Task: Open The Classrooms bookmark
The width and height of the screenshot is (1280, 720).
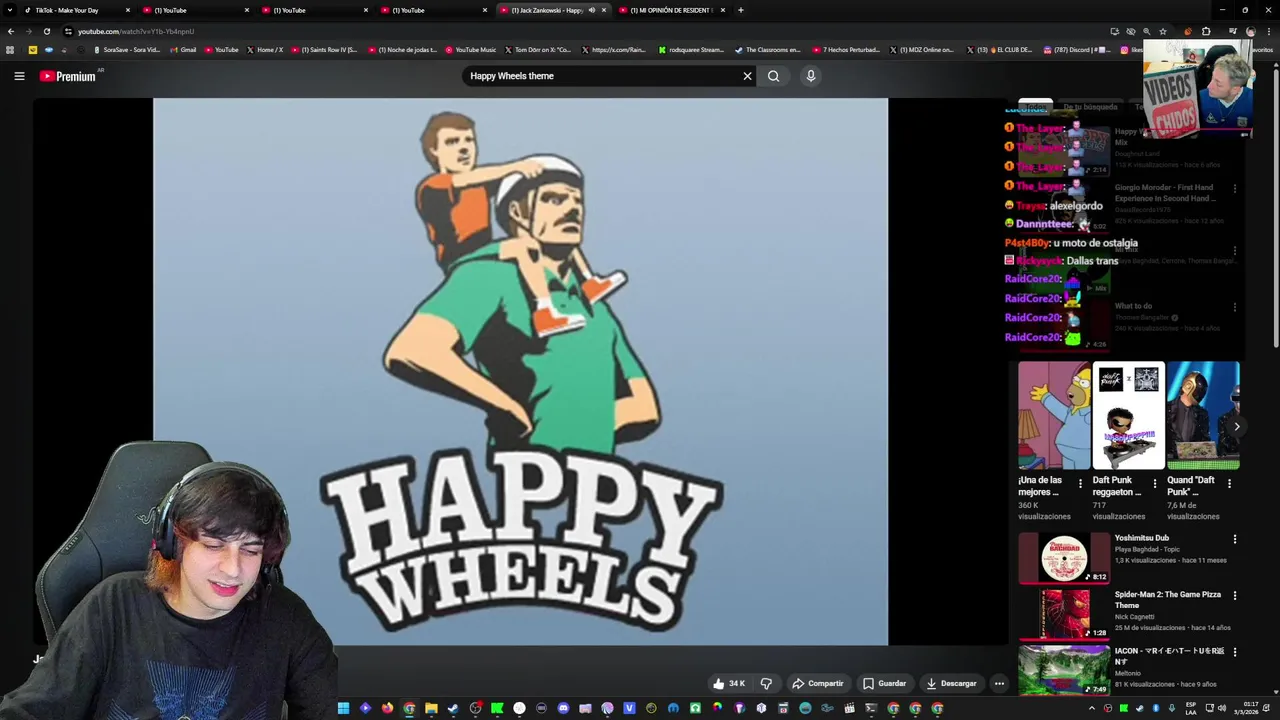Action: 768,49
